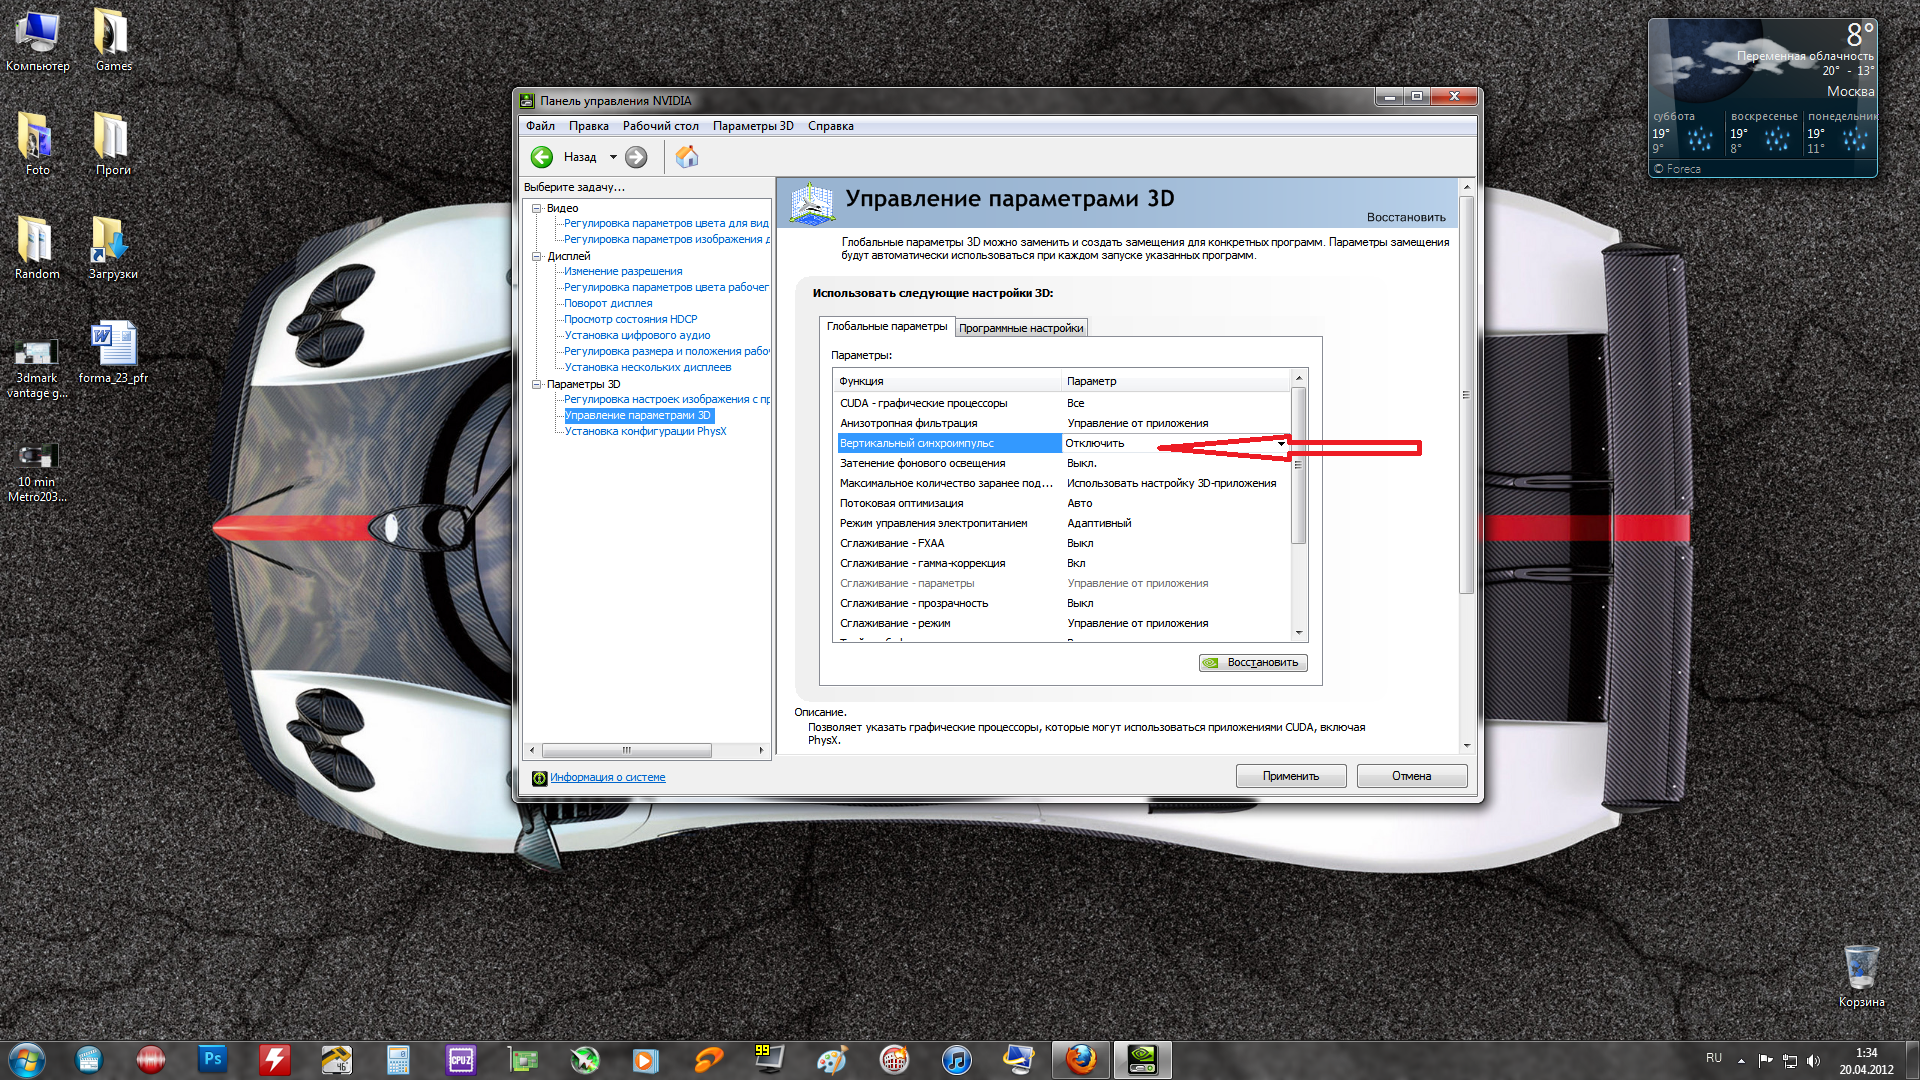Open the Справка menu
Image resolution: width=1920 pixels, height=1080 pixels.
(830, 126)
